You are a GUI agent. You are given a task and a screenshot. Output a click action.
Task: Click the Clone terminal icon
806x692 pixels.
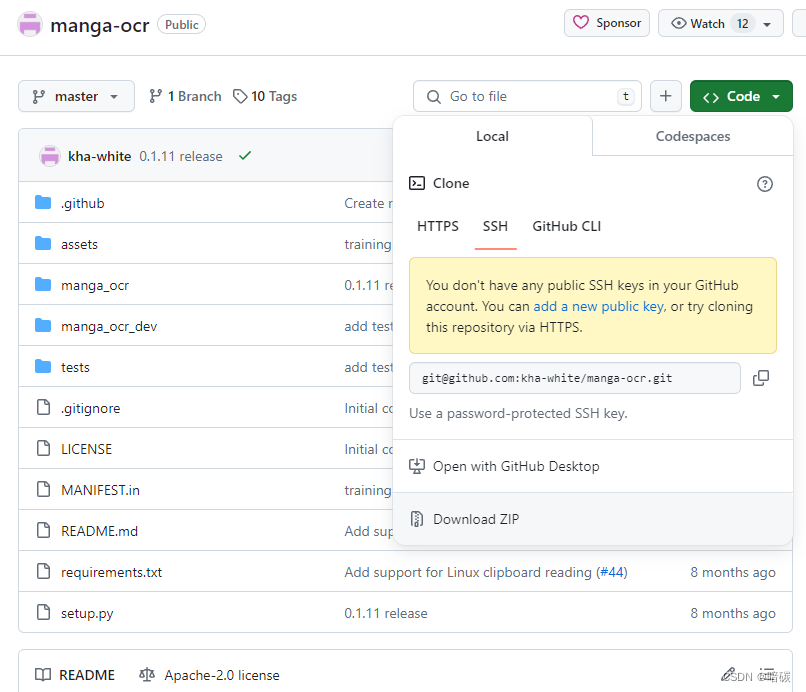[417, 183]
